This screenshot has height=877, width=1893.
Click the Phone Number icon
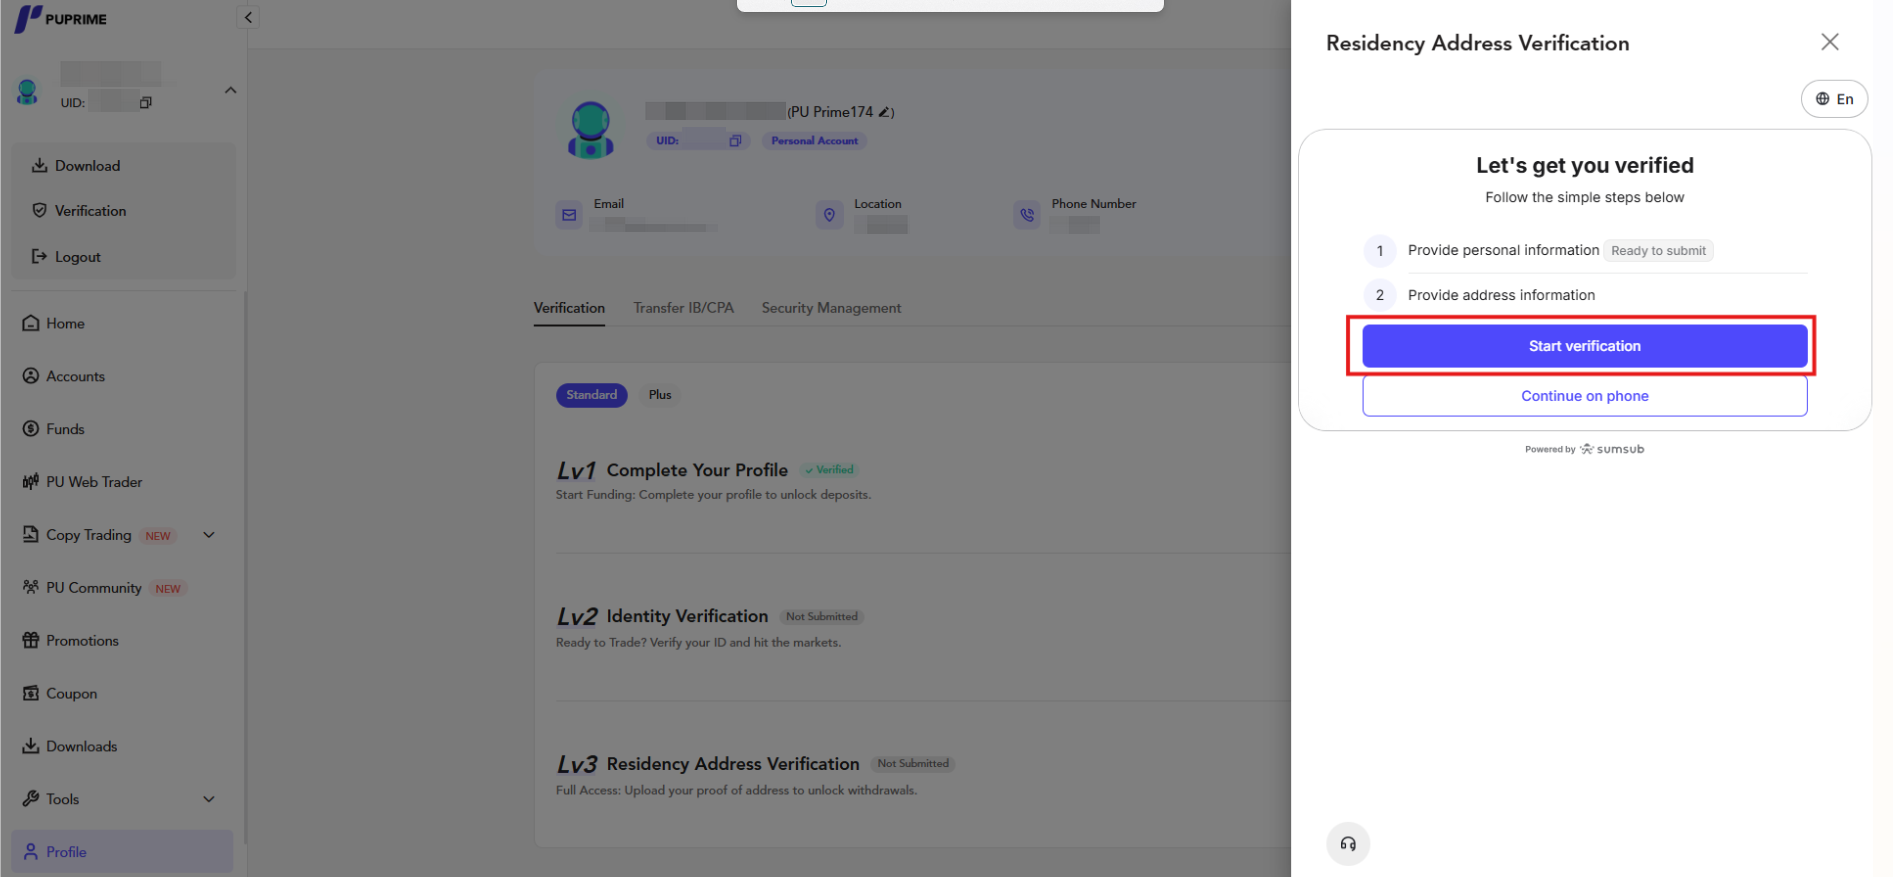coord(1027,215)
